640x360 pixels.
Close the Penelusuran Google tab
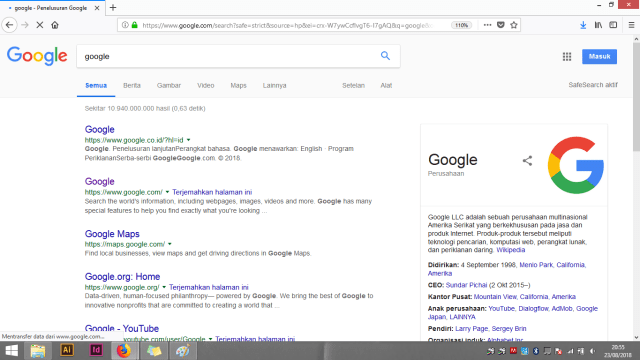click(97, 8)
